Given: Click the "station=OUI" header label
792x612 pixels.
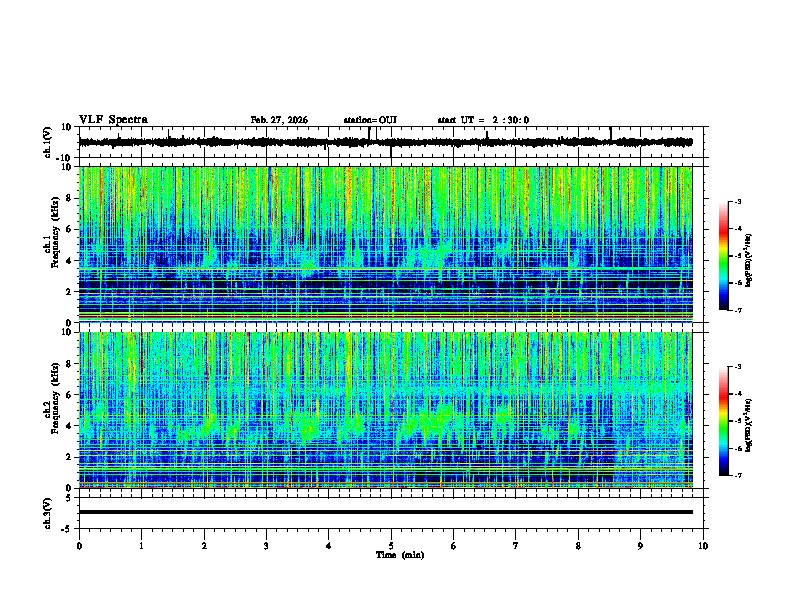Looking at the screenshot, I should (x=370, y=120).
